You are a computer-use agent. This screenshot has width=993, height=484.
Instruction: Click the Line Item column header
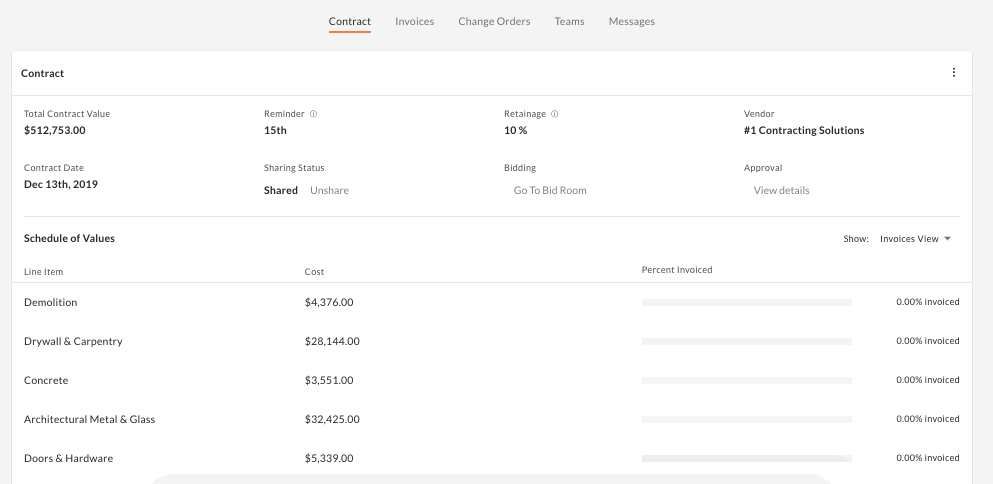[x=44, y=272]
